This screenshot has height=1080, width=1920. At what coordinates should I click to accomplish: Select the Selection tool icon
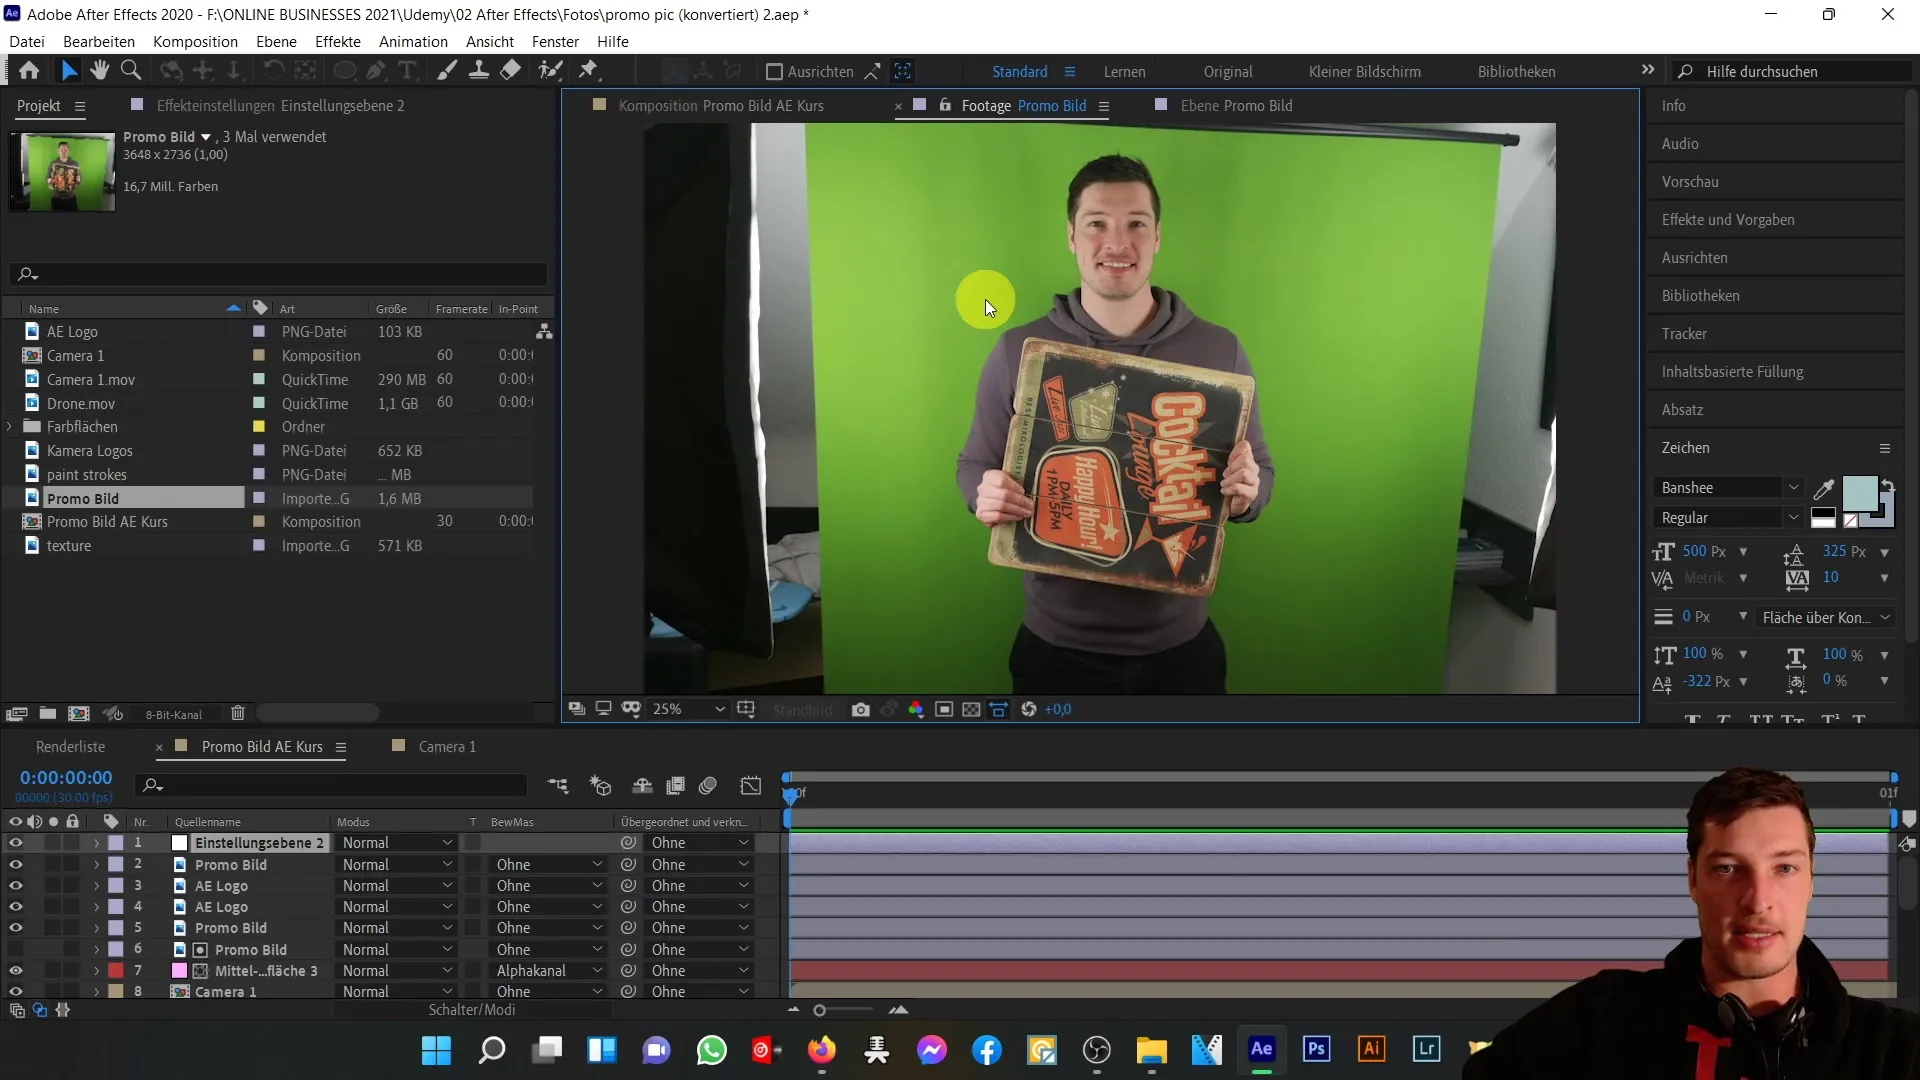tap(69, 71)
